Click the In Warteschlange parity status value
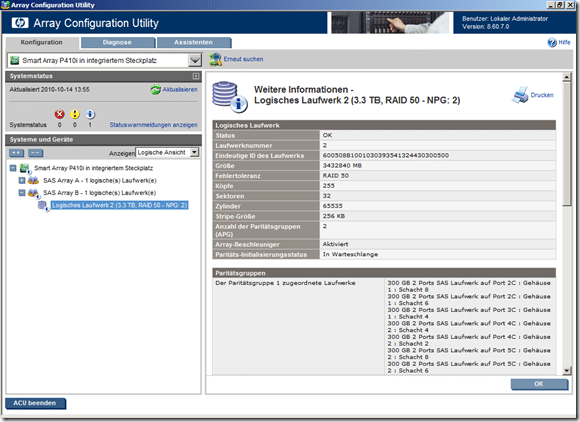This screenshot has height=422, width=580. (438, 254)
